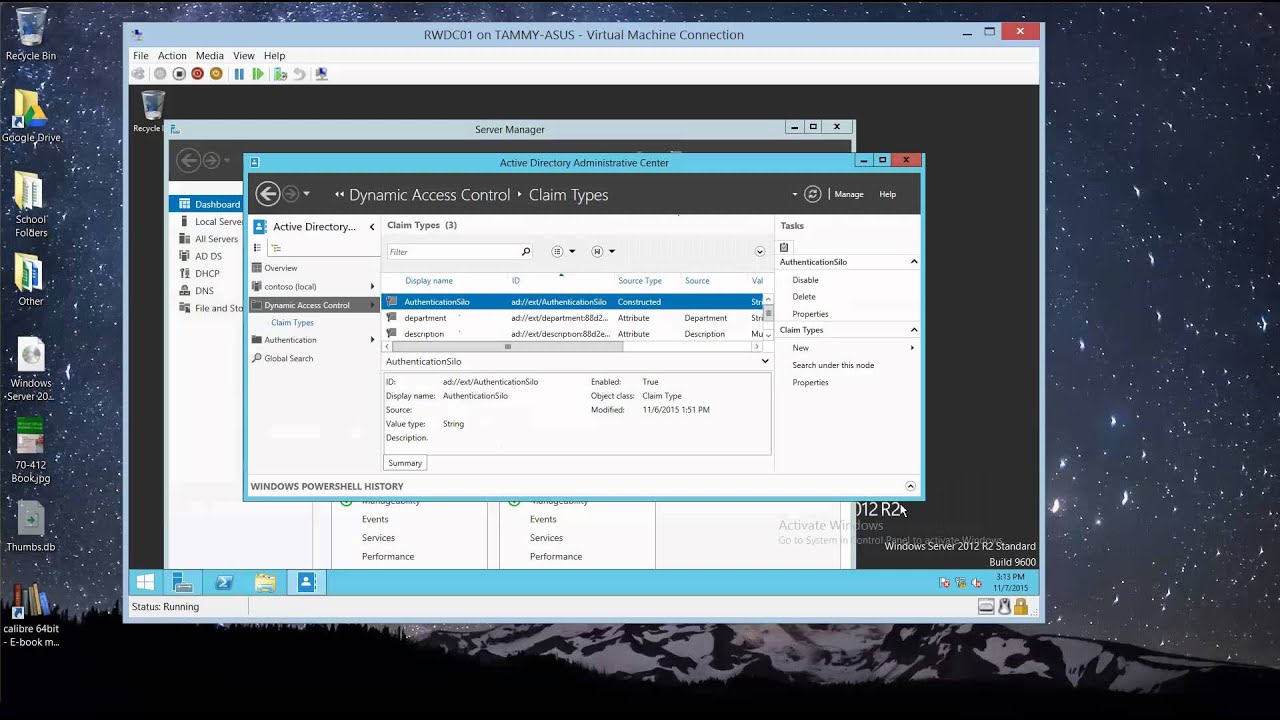Click Start button in VM taskbar

coord(145,582)
